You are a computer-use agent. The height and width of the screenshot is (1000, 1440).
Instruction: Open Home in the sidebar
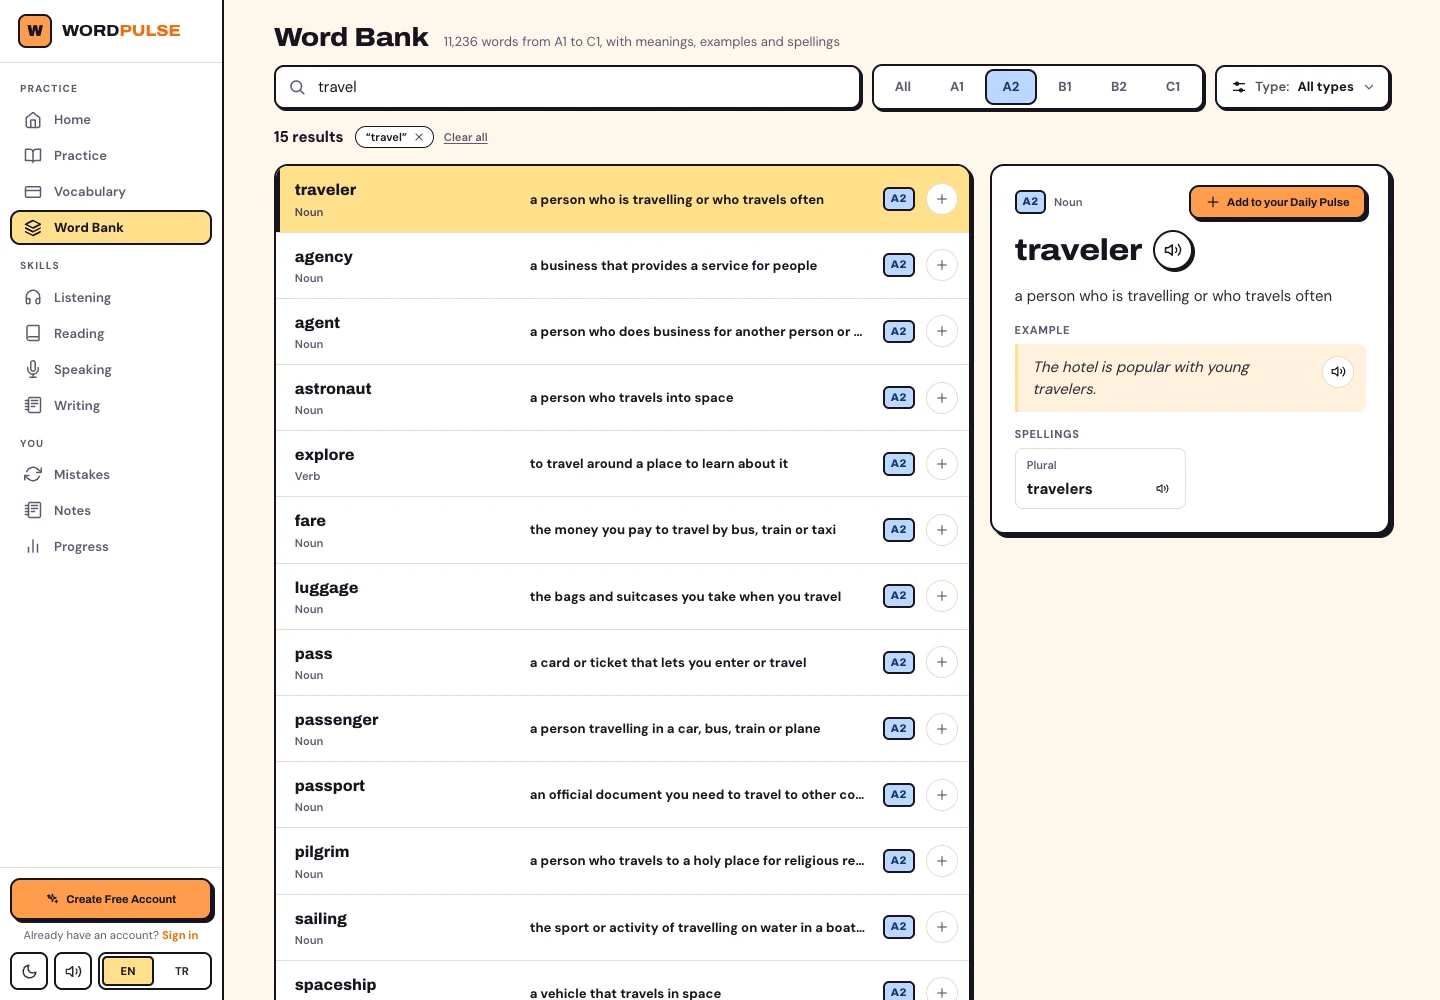point(111,120)
